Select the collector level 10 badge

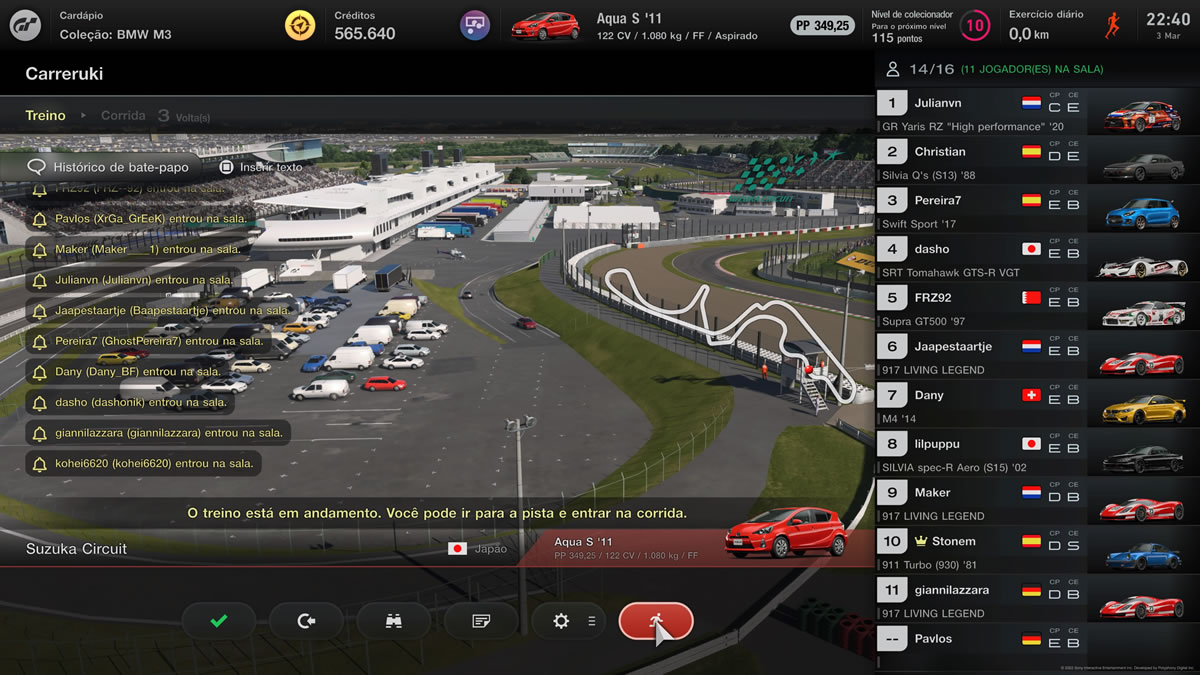975,26
